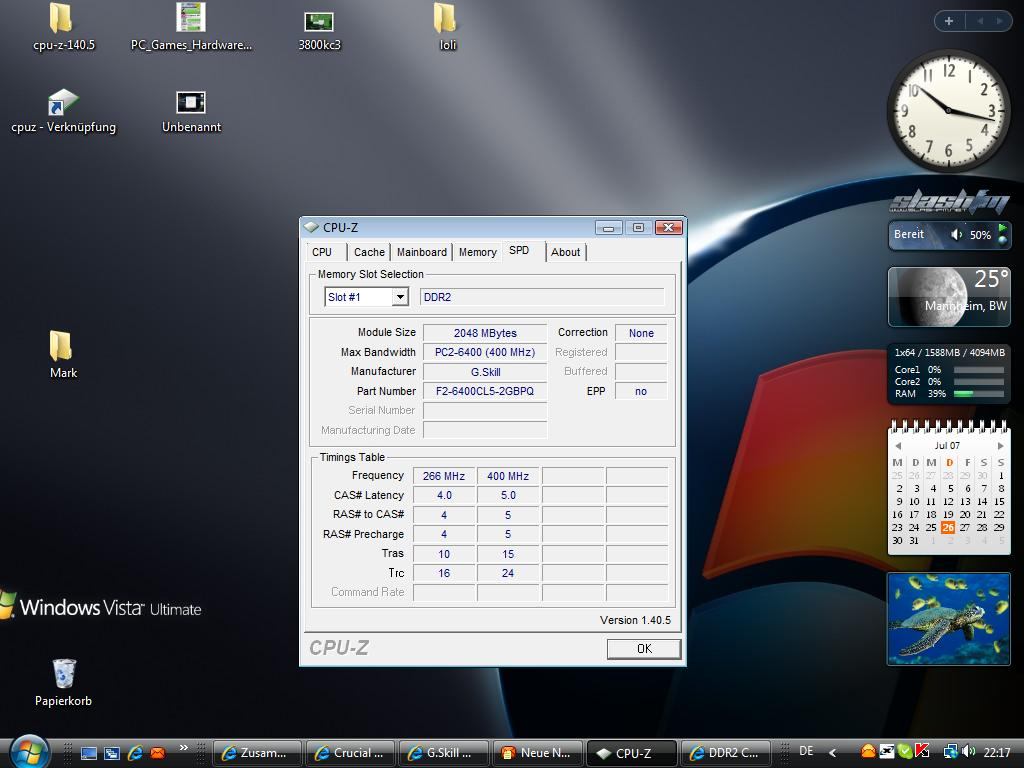Open the Memory tab
1024x768 pixels.
477,252
